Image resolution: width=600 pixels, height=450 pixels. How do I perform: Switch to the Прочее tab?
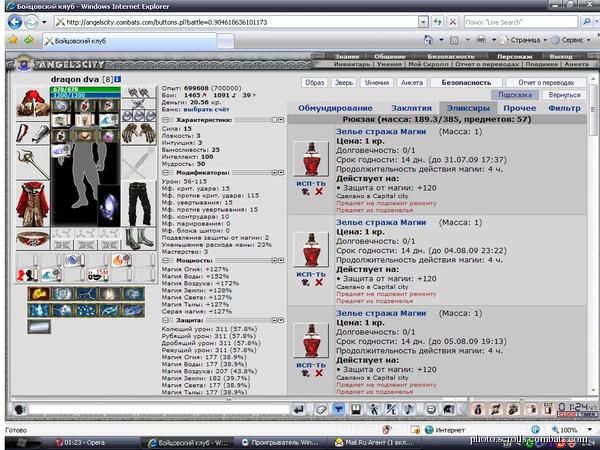(x=519, y=108)
